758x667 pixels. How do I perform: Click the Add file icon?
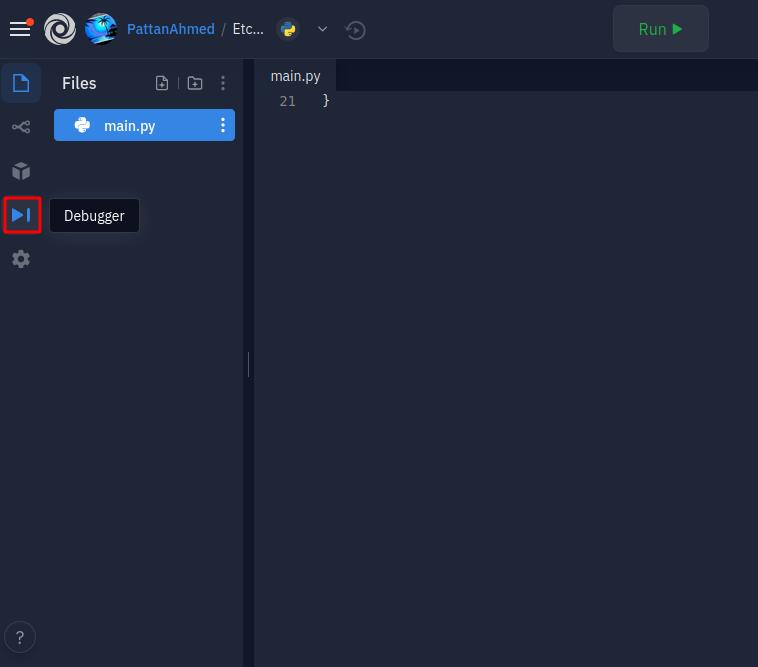pos(162,83)
